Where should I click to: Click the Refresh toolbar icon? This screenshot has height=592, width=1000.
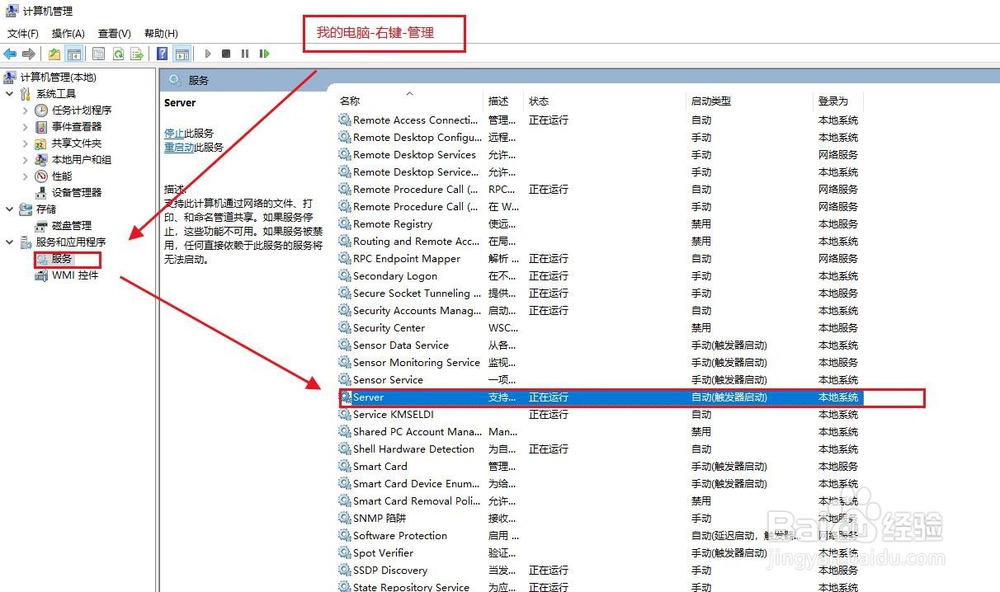coord(118,53)
